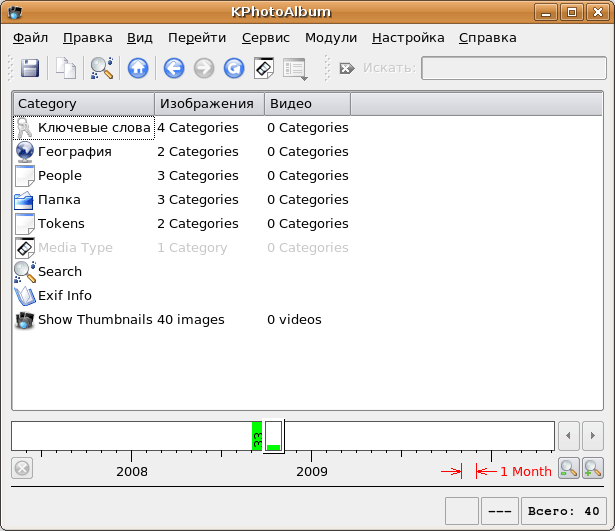Navigate Back with blue left arrow
The height and width of the screenshot is (531, 615).
[x=174, y=68]
